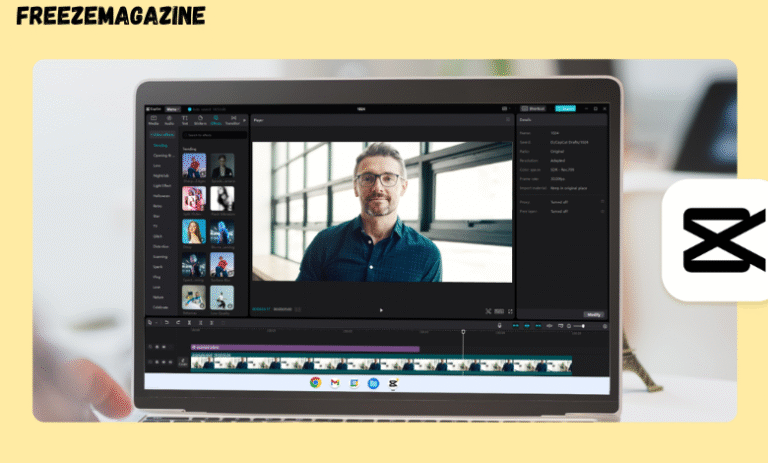Click the teal Export button

tap(565, 109)
